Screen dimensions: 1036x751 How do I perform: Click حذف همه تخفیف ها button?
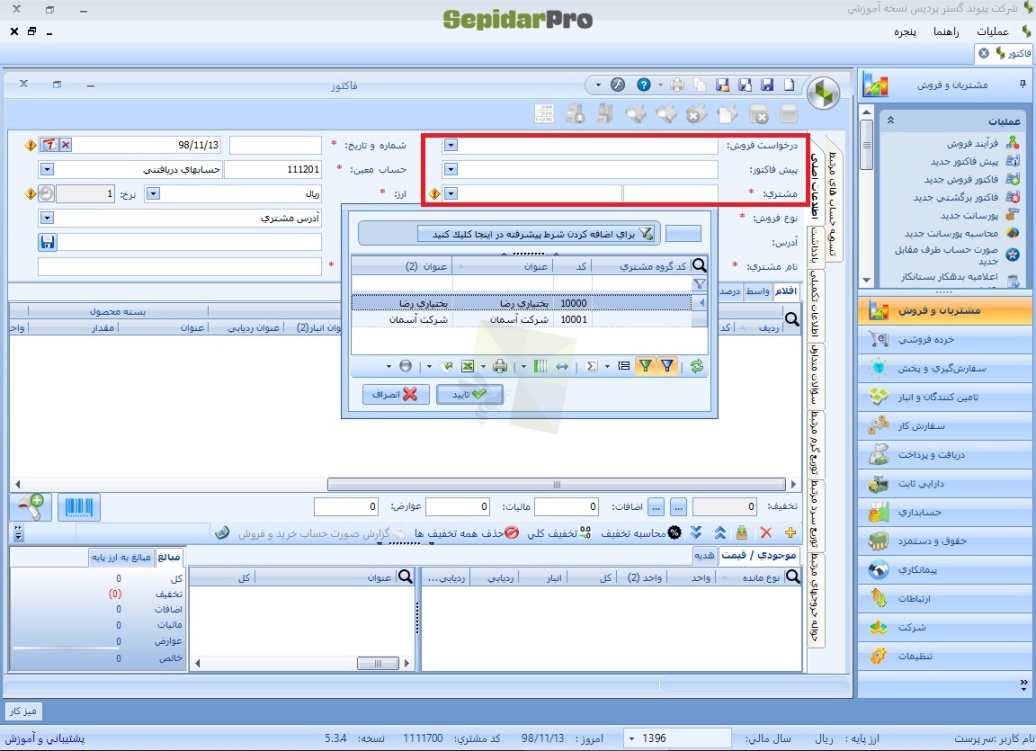pos(466,533)
